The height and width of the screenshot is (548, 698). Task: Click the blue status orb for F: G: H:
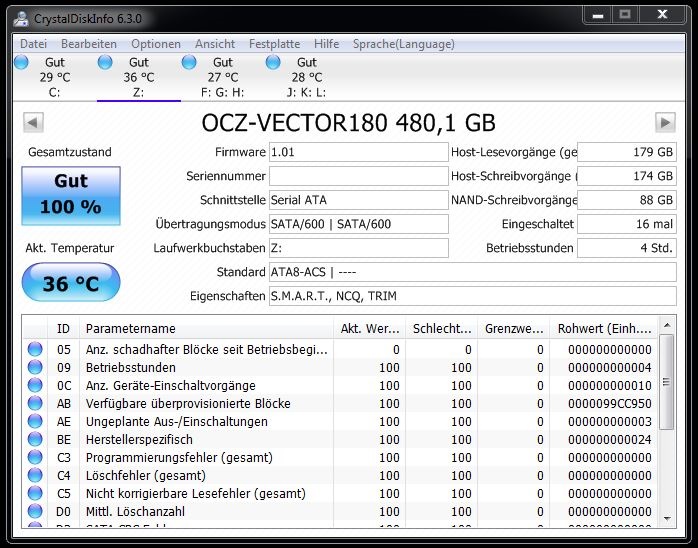[189, 62]
